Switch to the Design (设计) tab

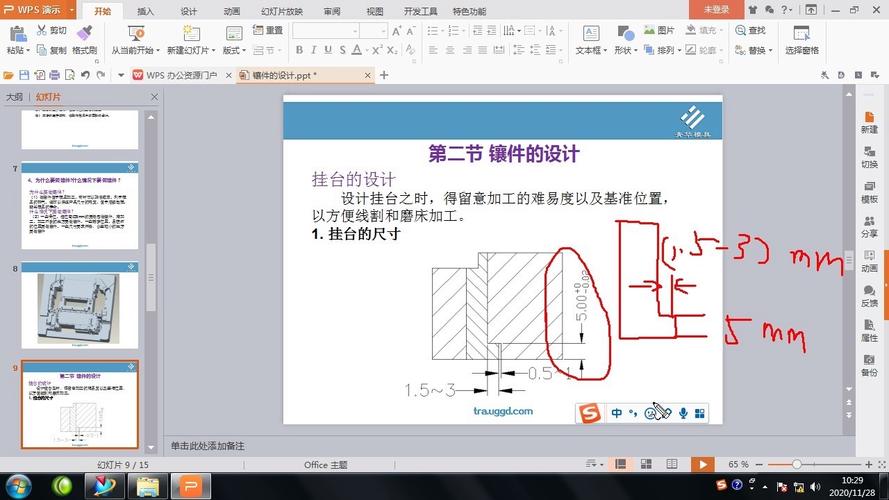click(x=188, y=11)
